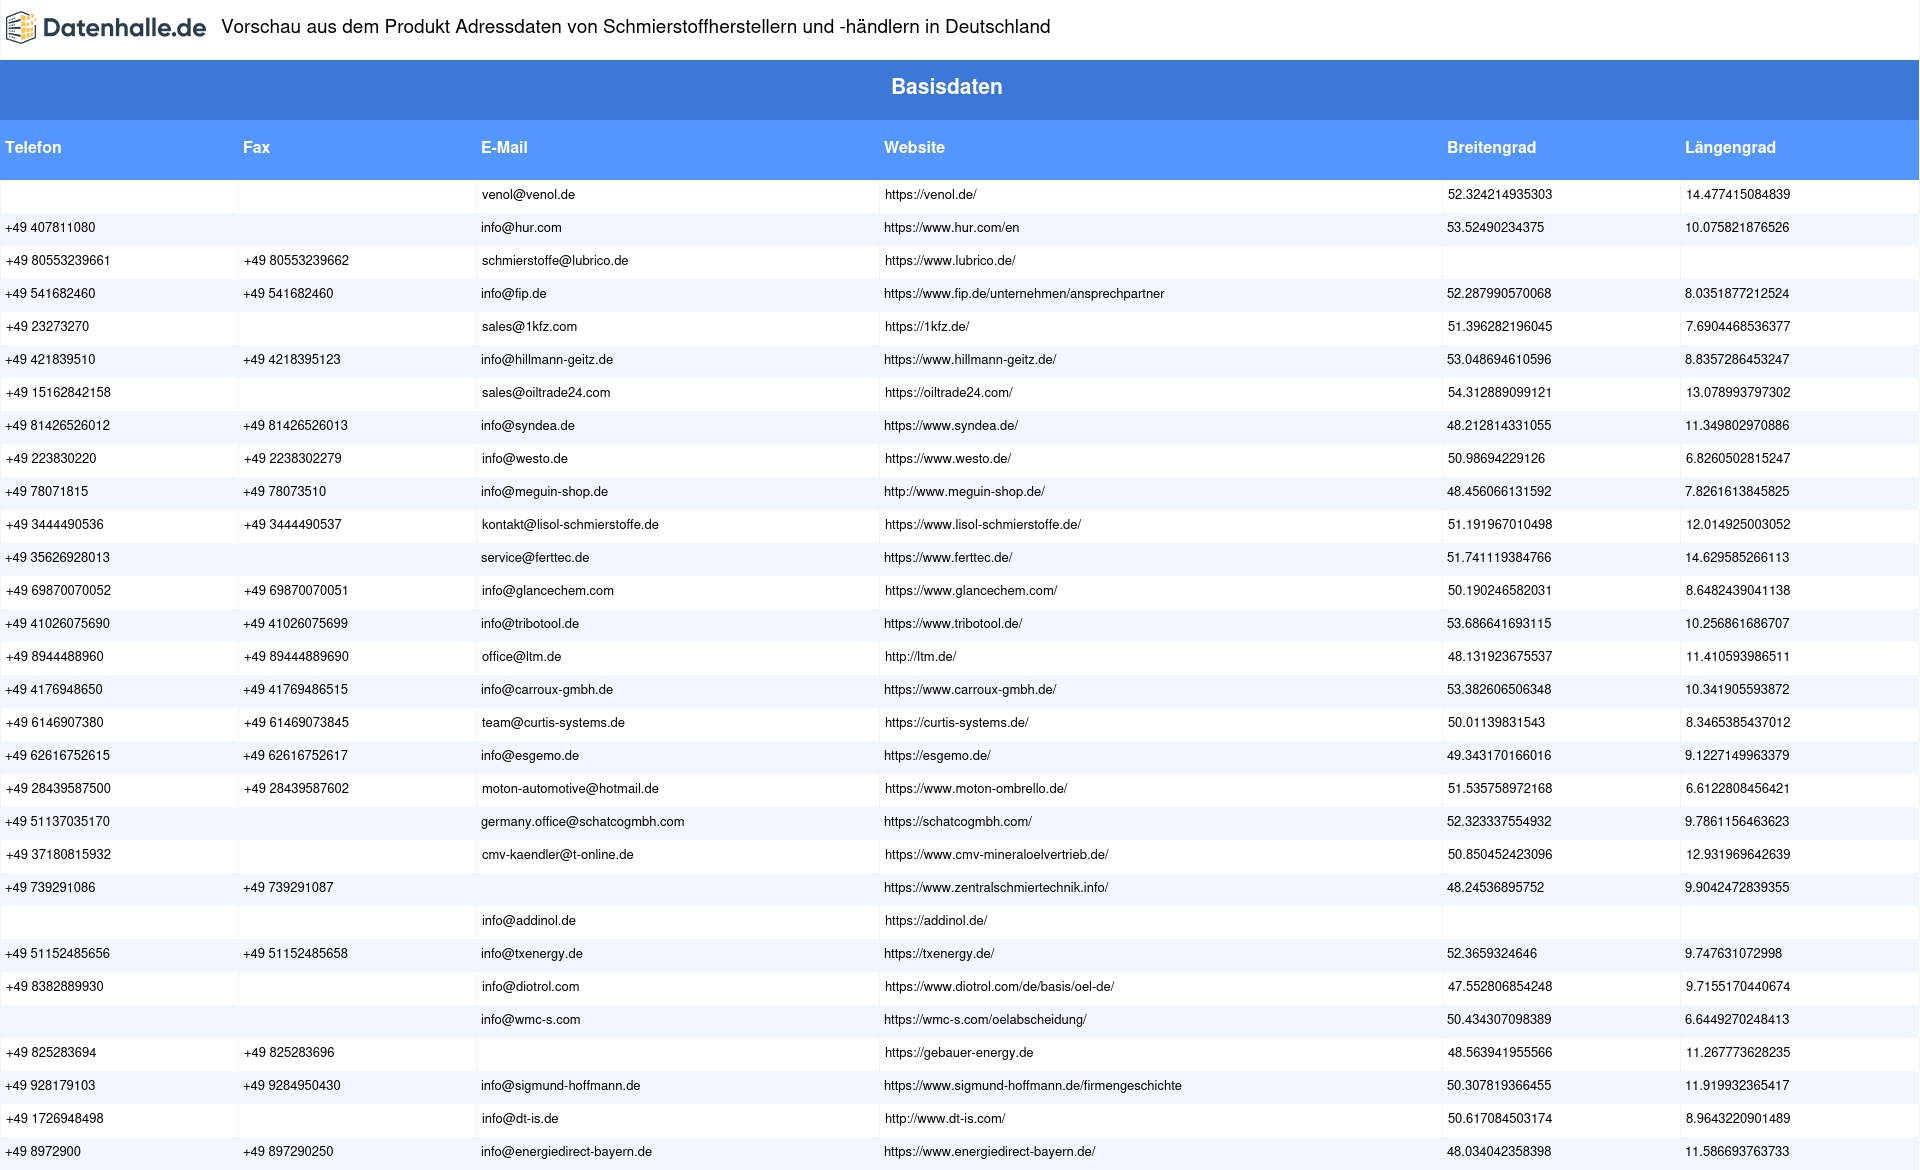Open the diotrol.com oel-de website link

1000,987
